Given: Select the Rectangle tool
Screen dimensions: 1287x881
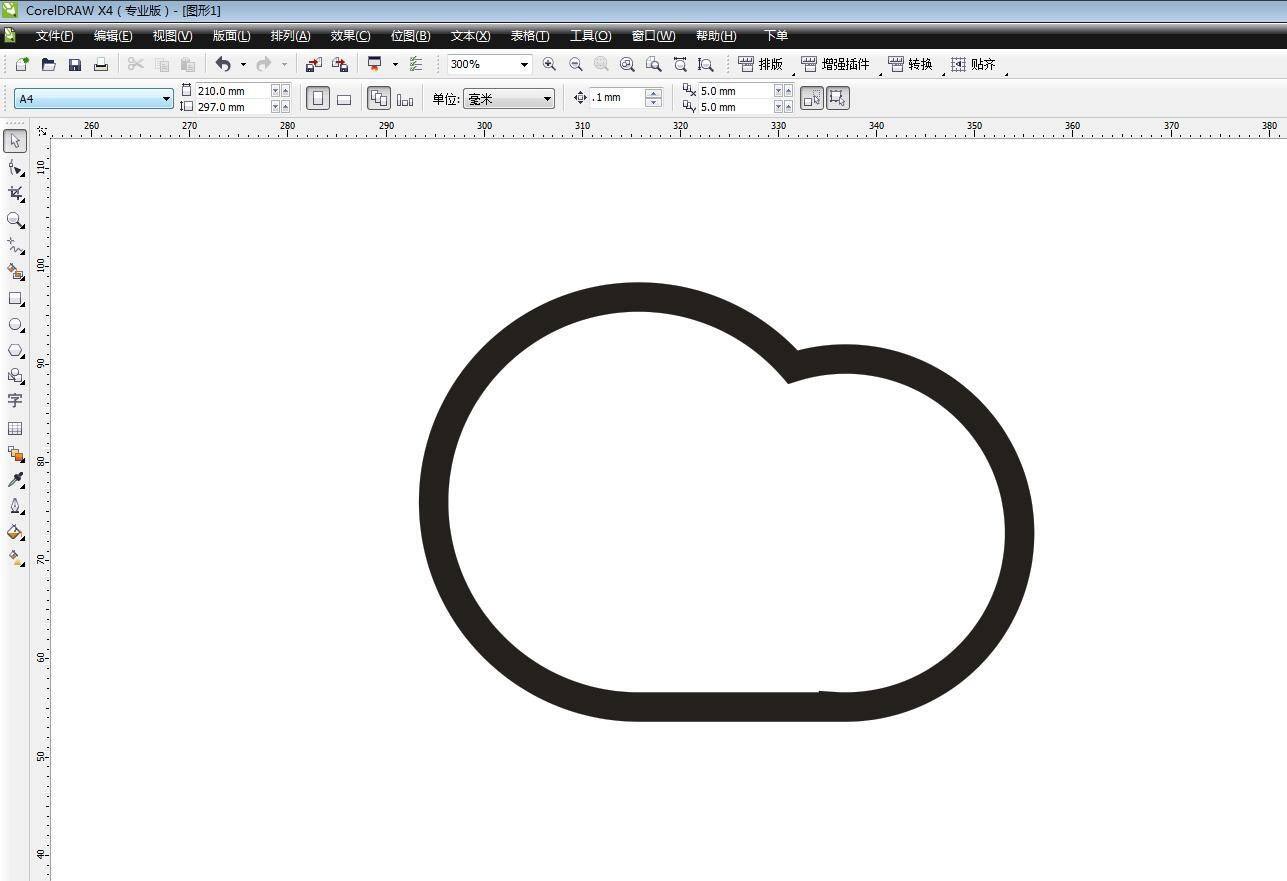Looking at the screenshot, I should tap(15, 298).
